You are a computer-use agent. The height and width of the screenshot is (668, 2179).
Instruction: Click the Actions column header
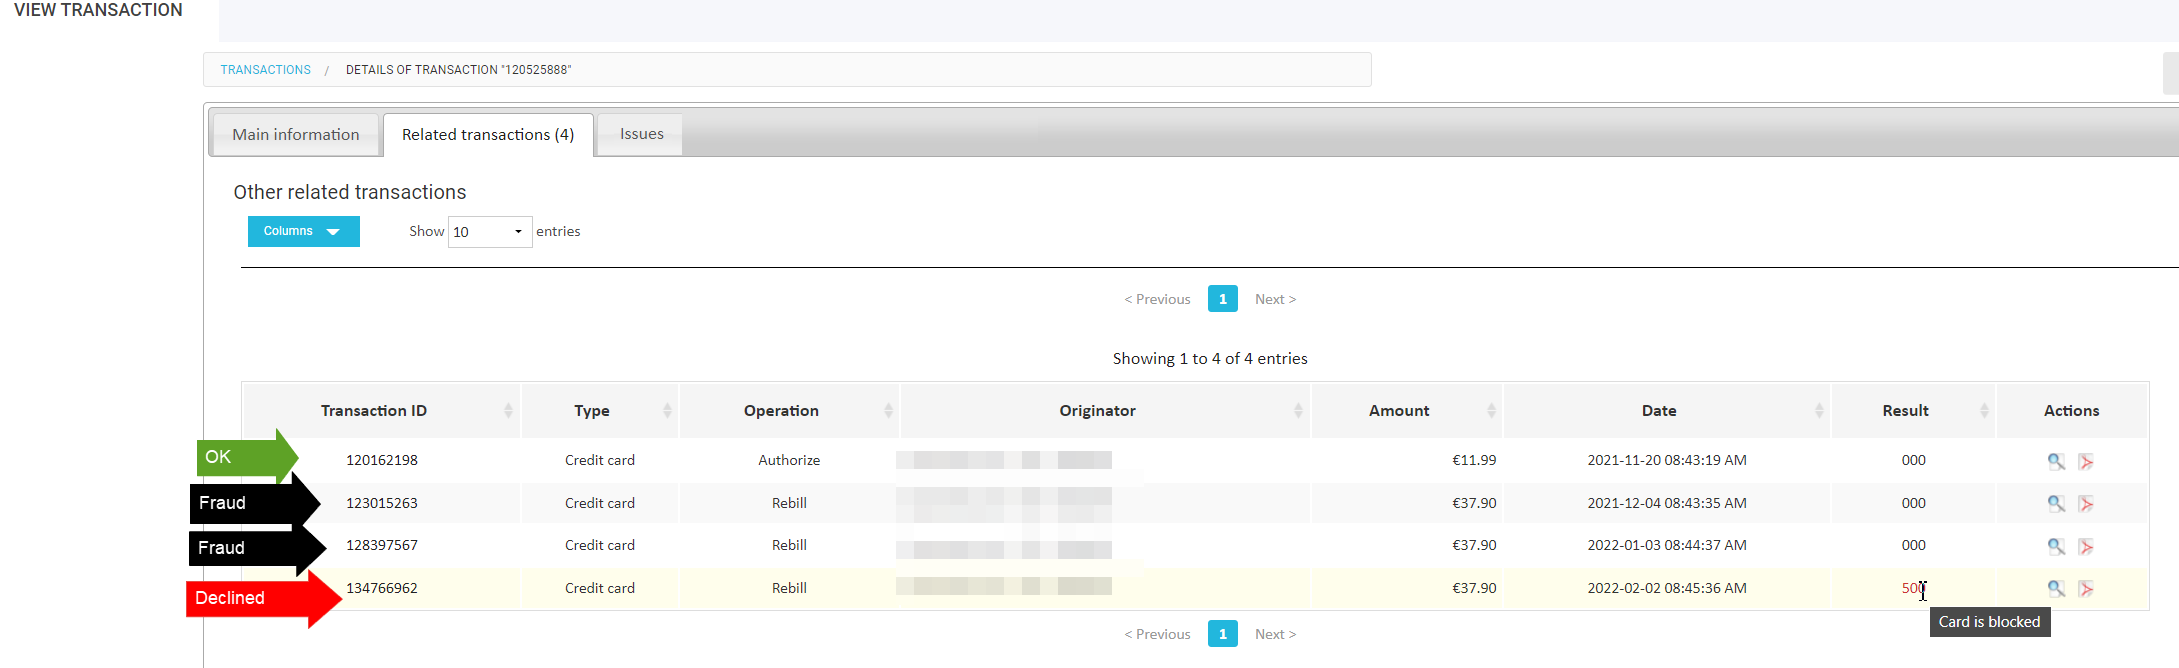(2071, 411)
